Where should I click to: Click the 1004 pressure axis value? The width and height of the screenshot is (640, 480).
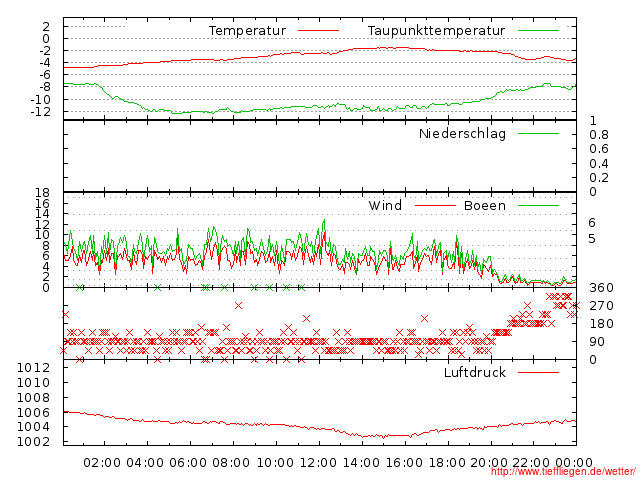(33, 427)
